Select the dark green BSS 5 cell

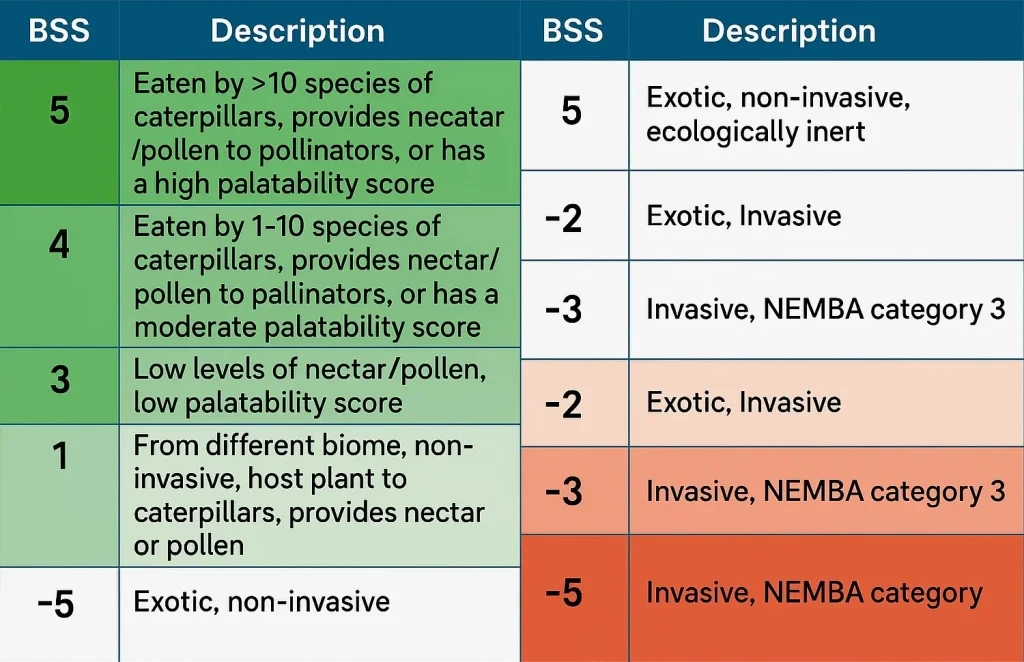tap(59, 133)
